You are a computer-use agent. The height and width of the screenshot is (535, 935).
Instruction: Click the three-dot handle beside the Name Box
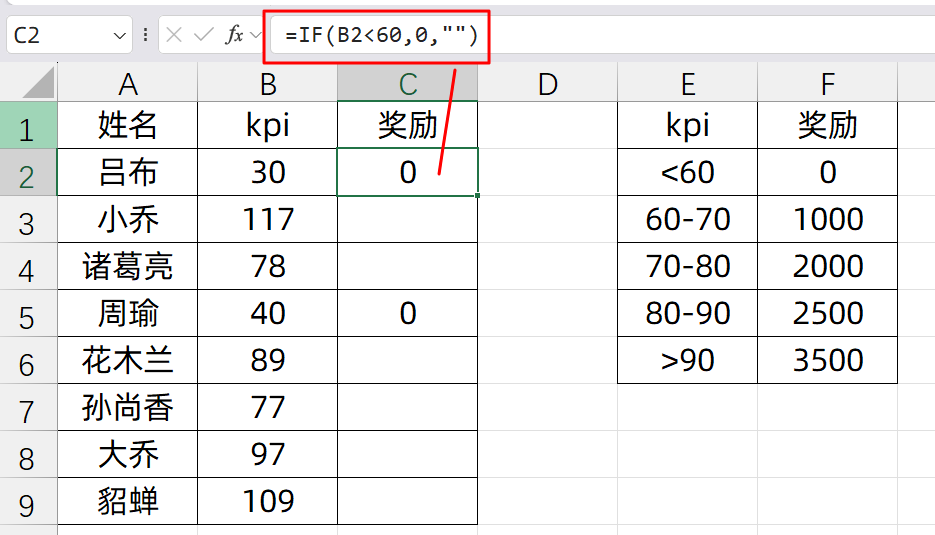(x=145, y=35)
